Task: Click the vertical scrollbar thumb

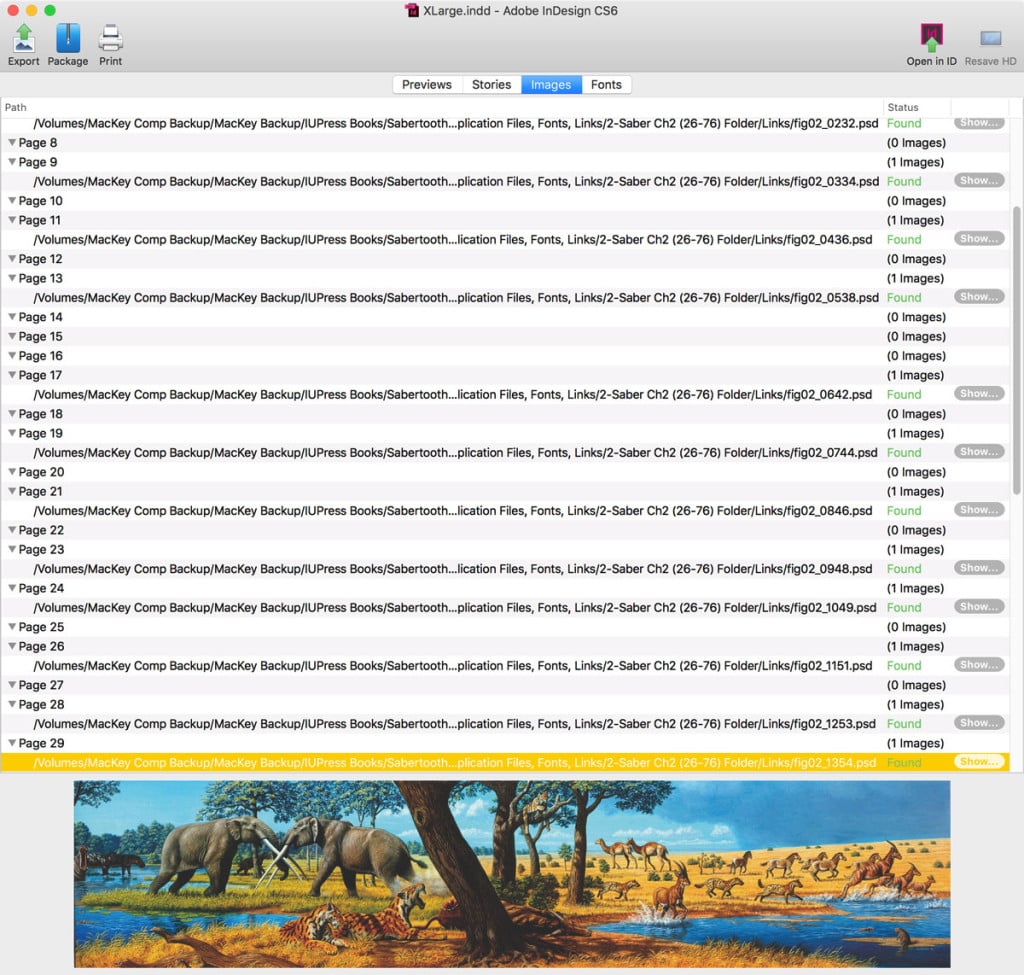Action: click(x=1016, y=351)
